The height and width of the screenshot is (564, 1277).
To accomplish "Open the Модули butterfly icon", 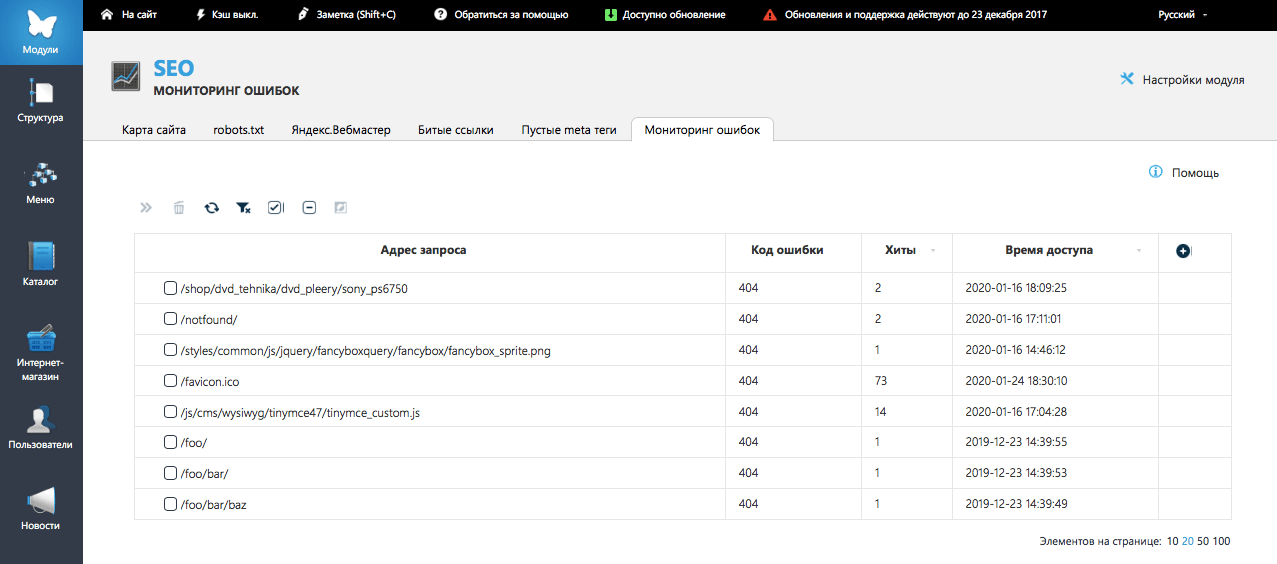I will [41, 23].
